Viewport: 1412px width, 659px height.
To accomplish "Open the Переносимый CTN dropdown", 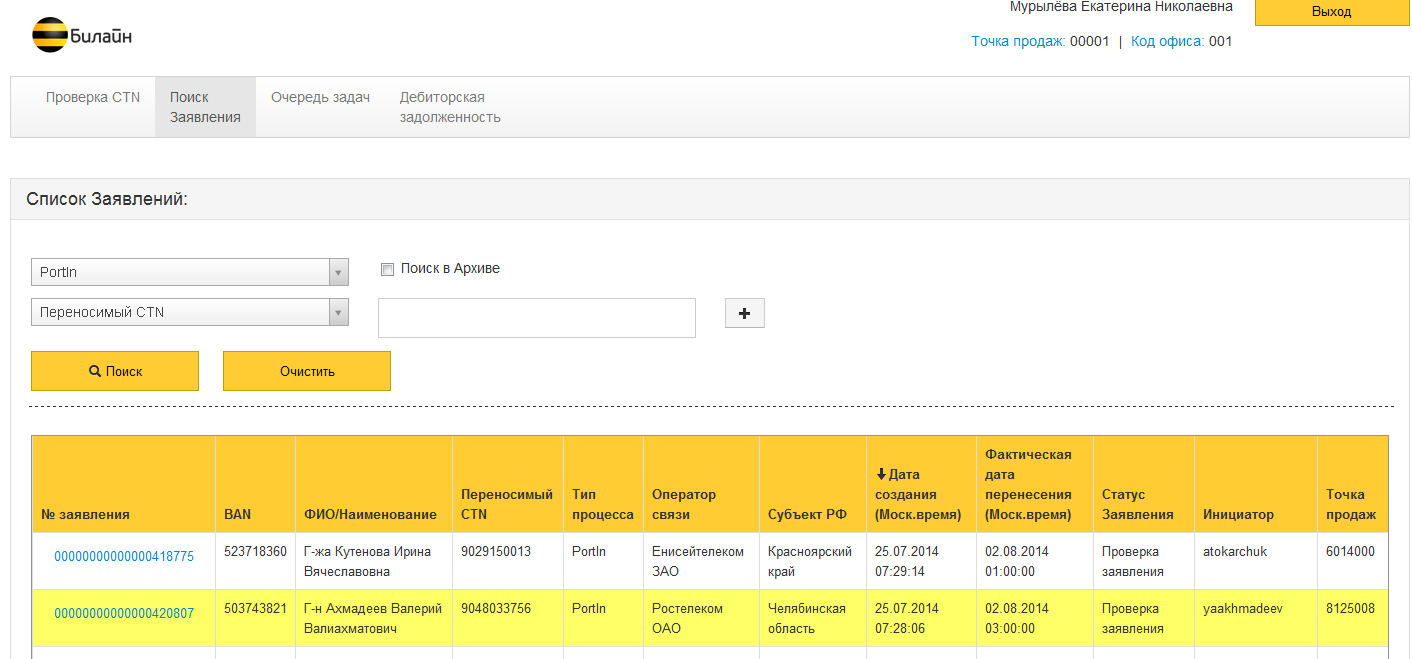I will coord(190,312).
